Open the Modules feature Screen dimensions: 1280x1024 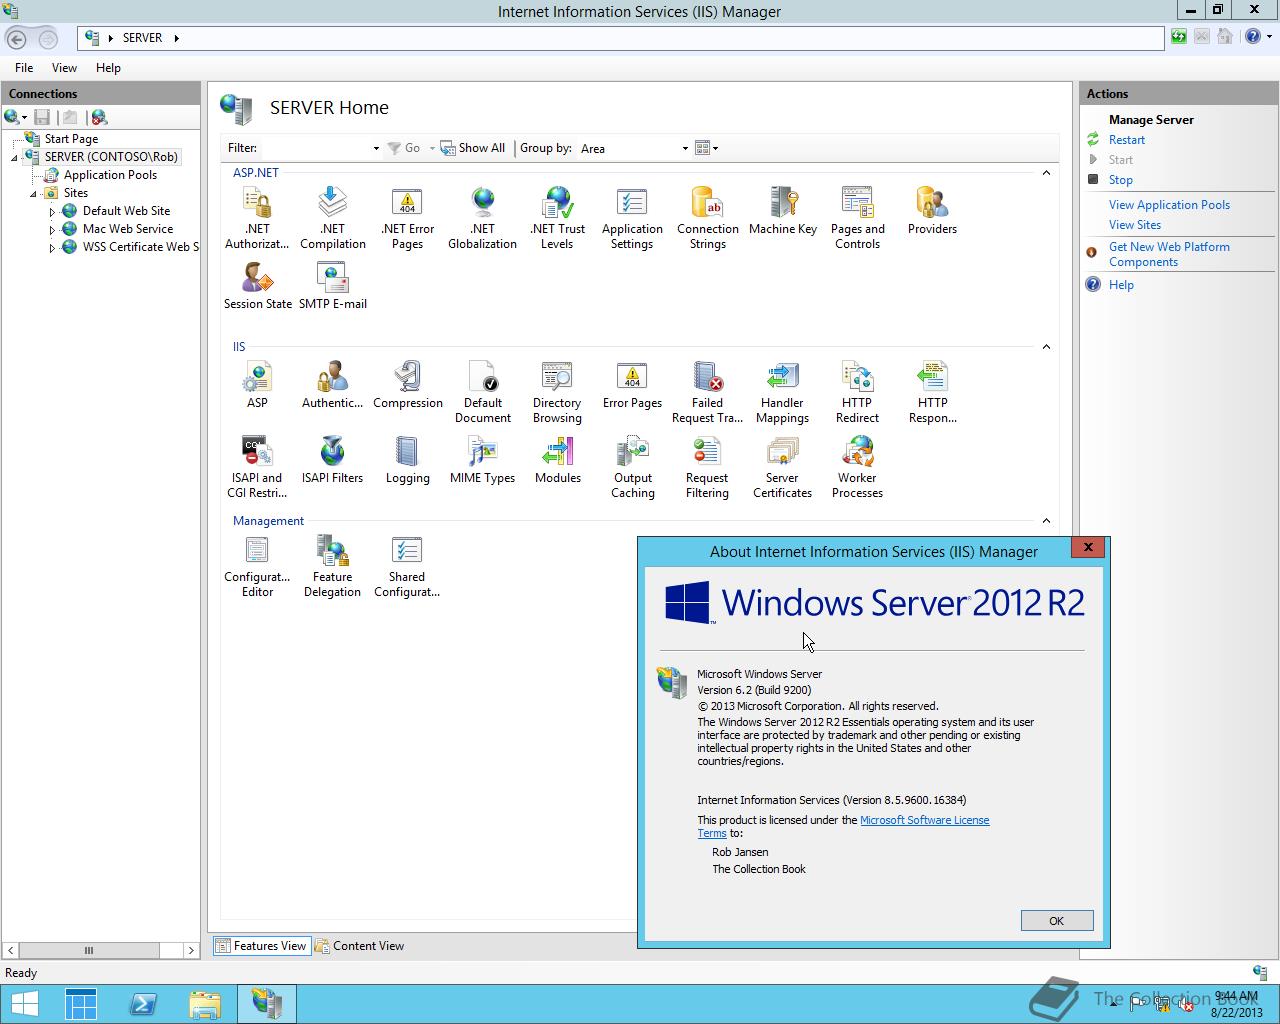[557, 460]
